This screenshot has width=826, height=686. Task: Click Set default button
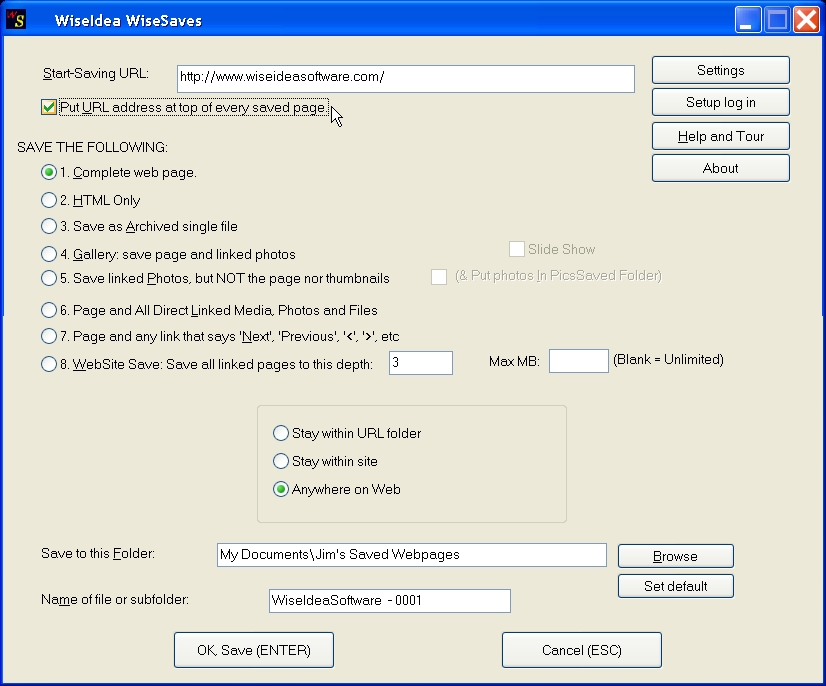click(676, 586)
